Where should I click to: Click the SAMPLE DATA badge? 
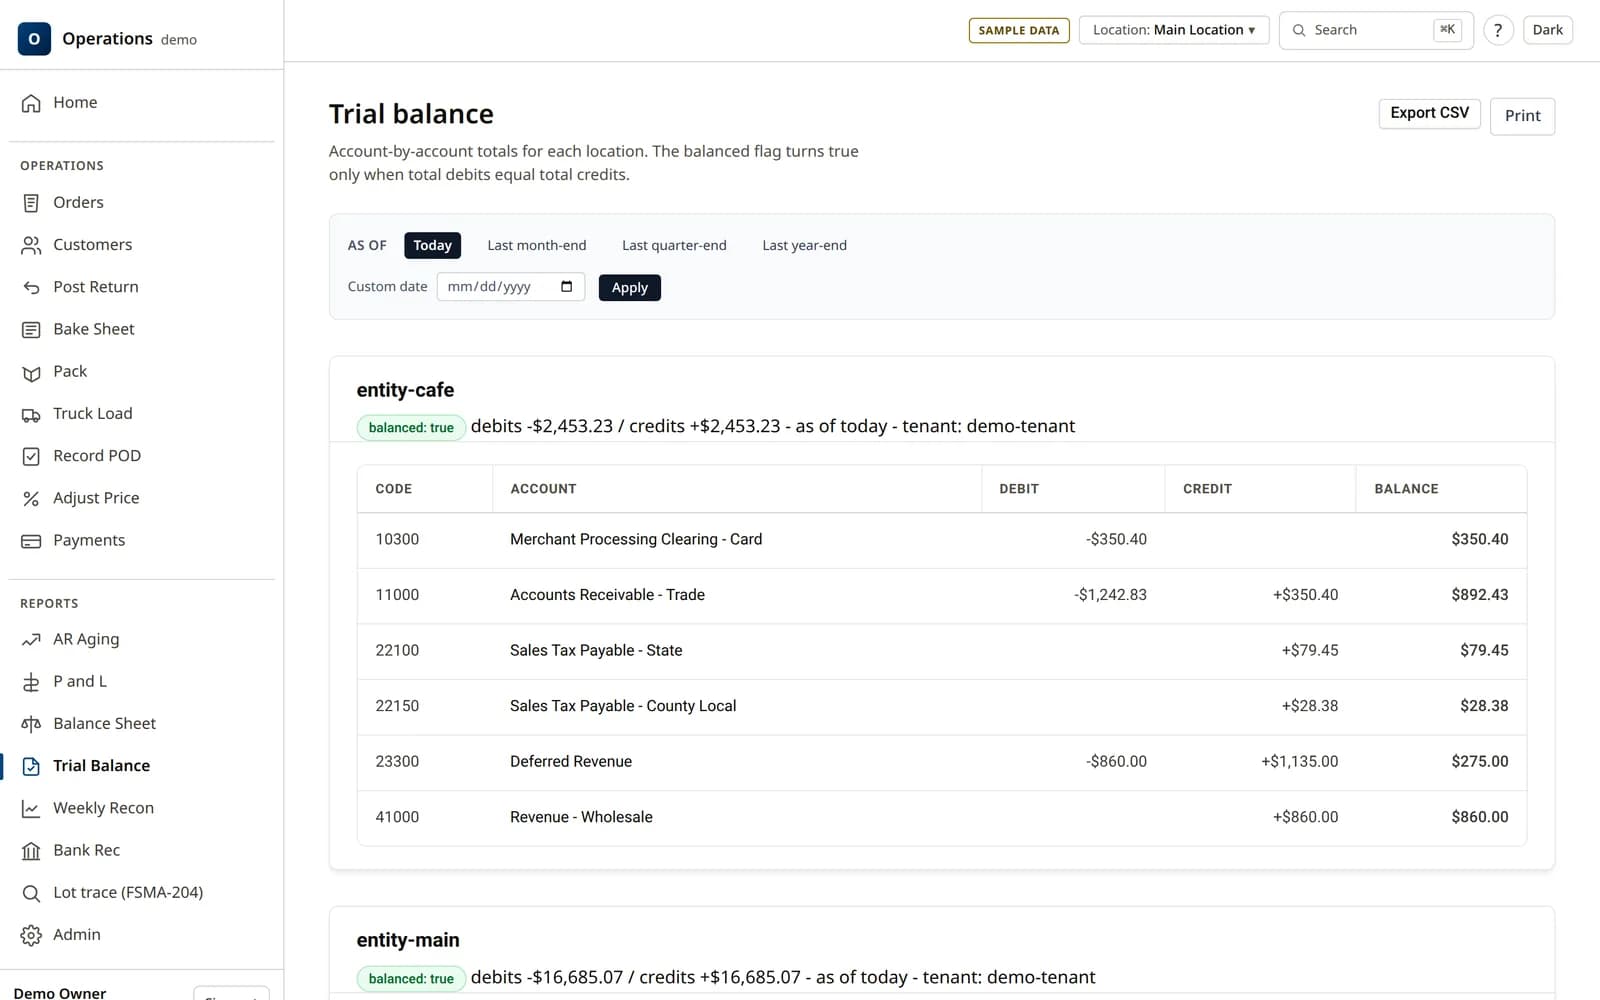tap(1019, 30)
